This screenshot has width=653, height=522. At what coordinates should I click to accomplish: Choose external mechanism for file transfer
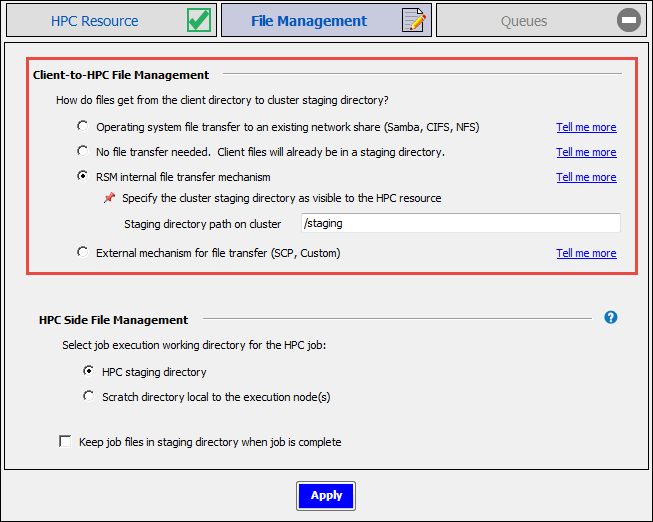(x=83, y=253)
